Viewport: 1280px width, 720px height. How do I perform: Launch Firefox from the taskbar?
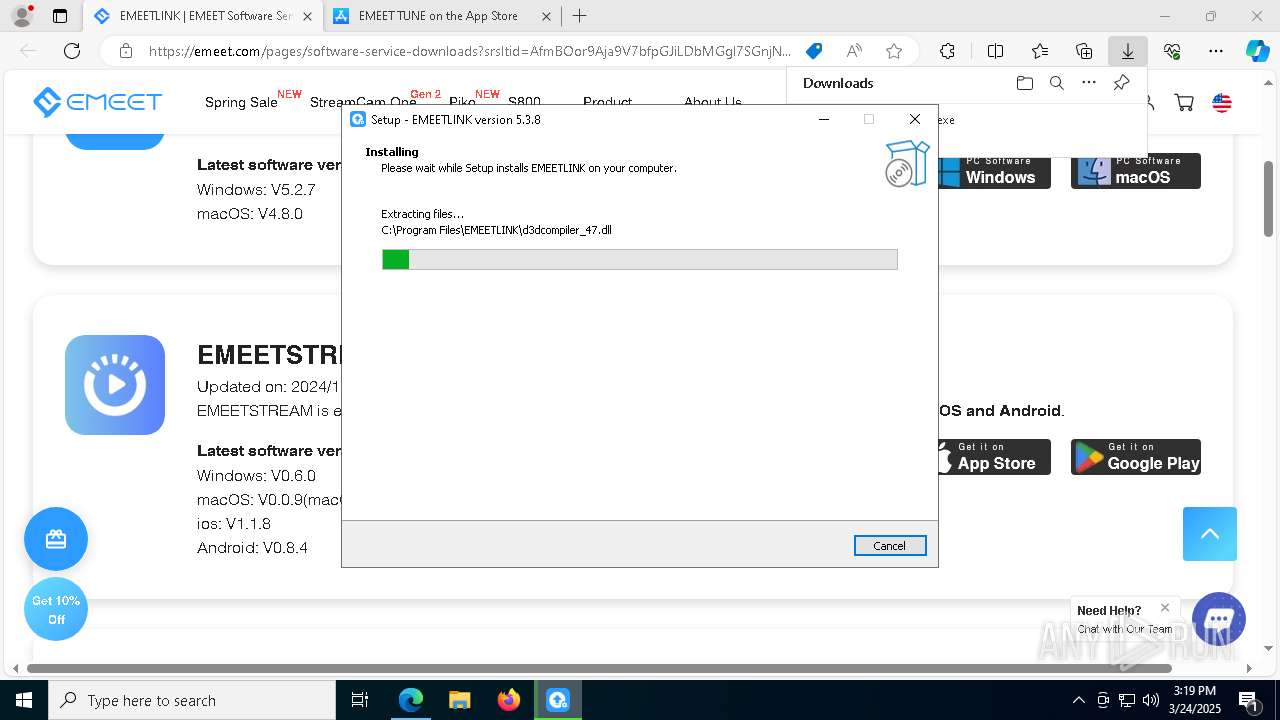pos(509,700)
